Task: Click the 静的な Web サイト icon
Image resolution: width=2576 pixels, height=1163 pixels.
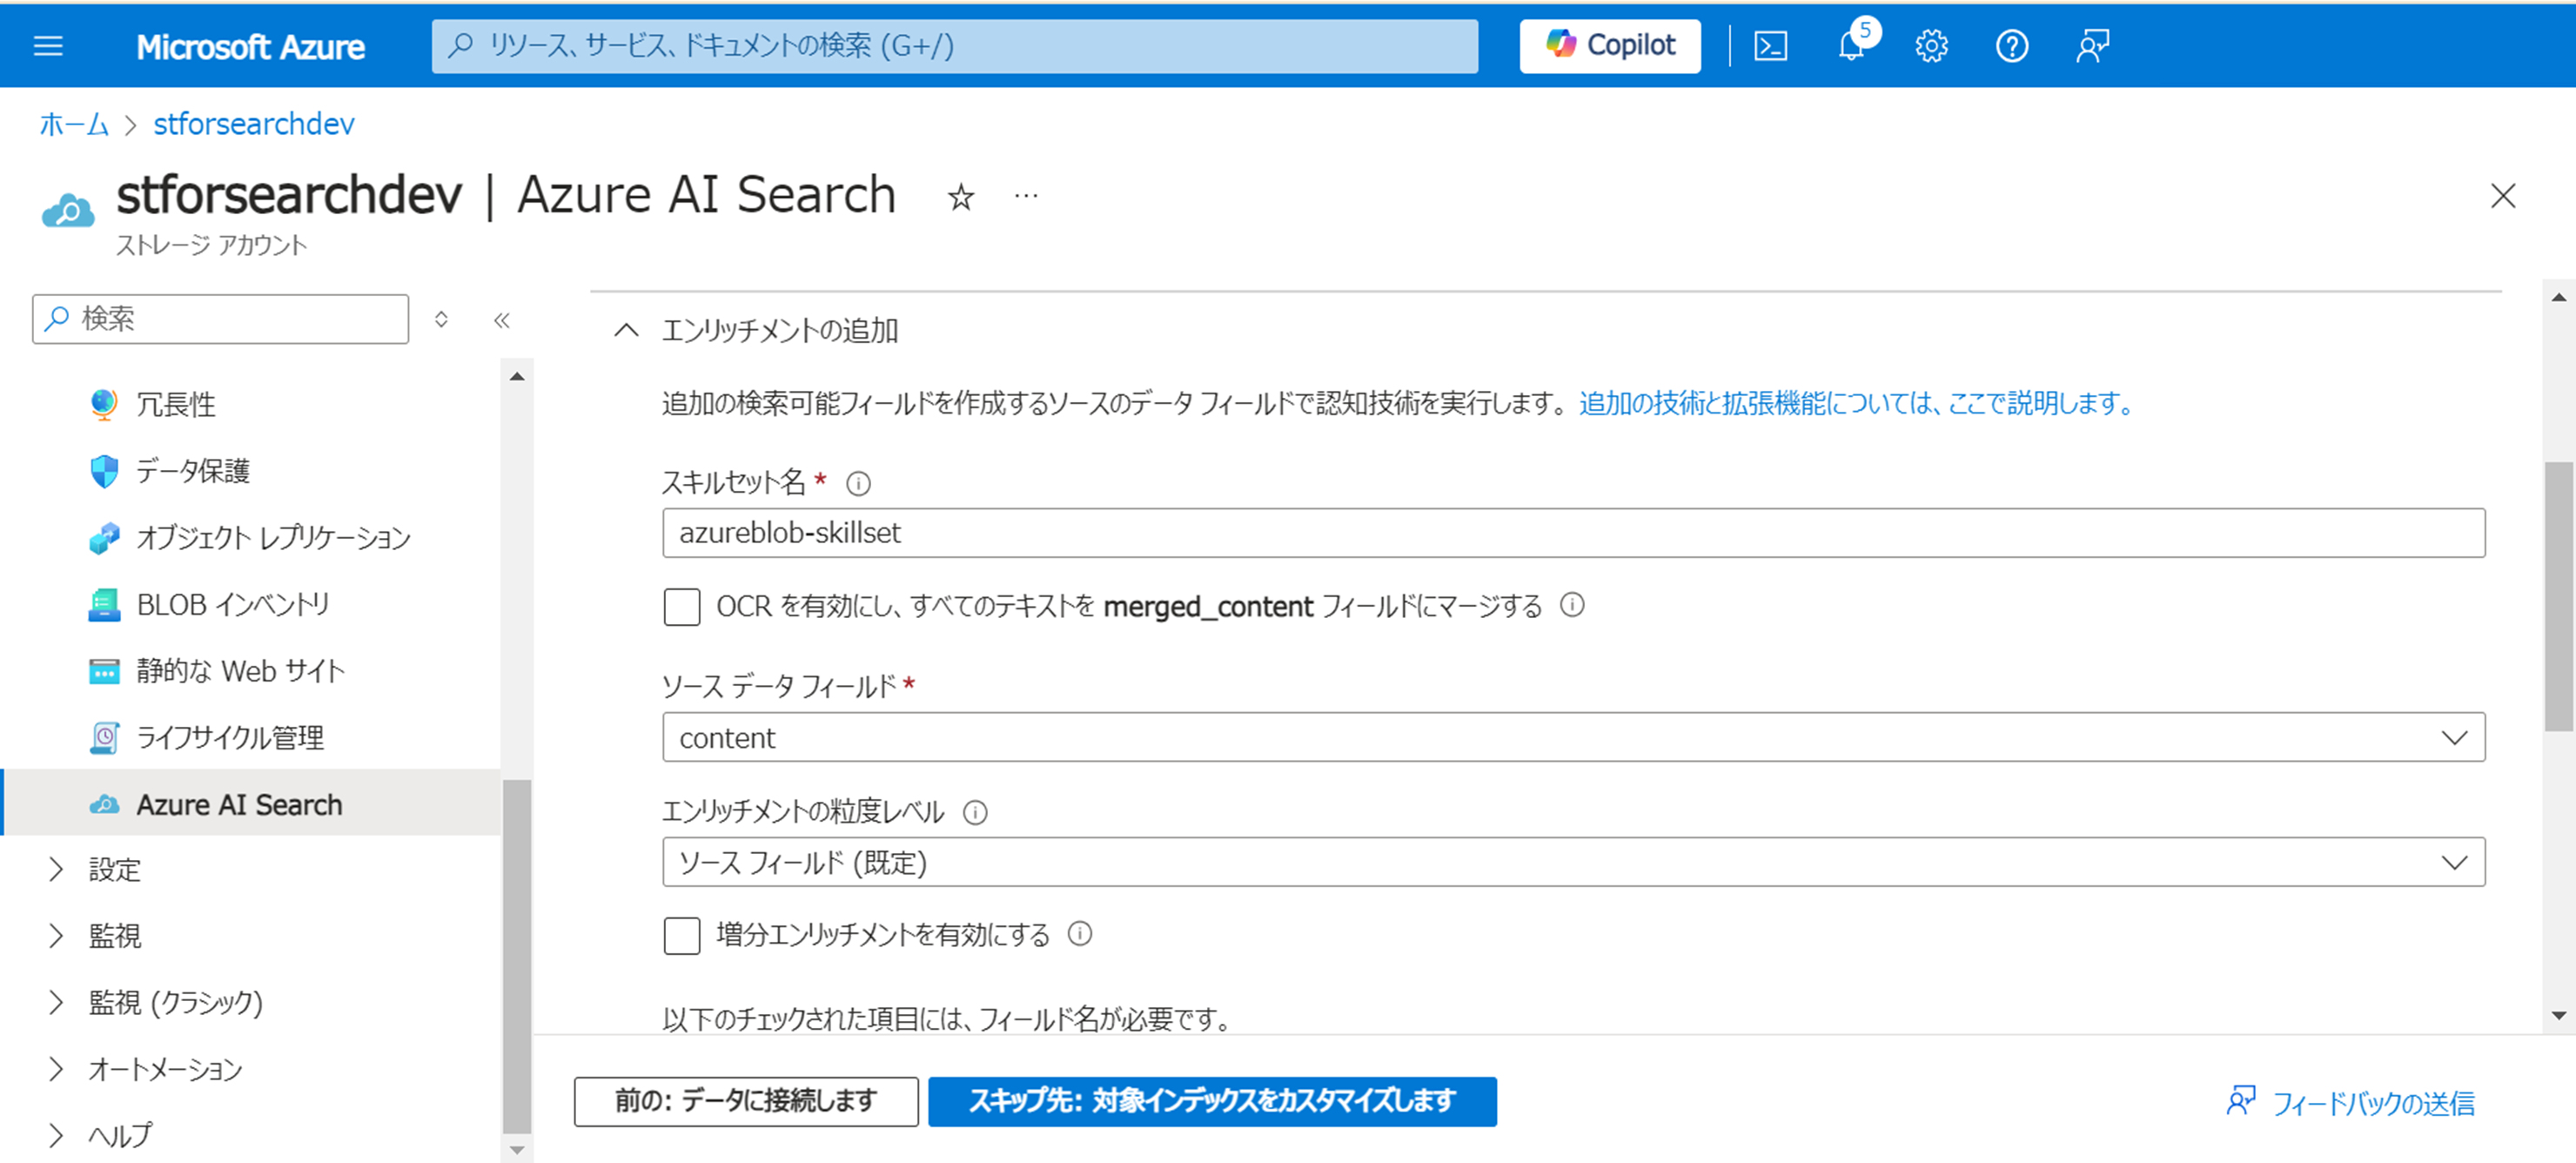Action: [x=104, y=671]
